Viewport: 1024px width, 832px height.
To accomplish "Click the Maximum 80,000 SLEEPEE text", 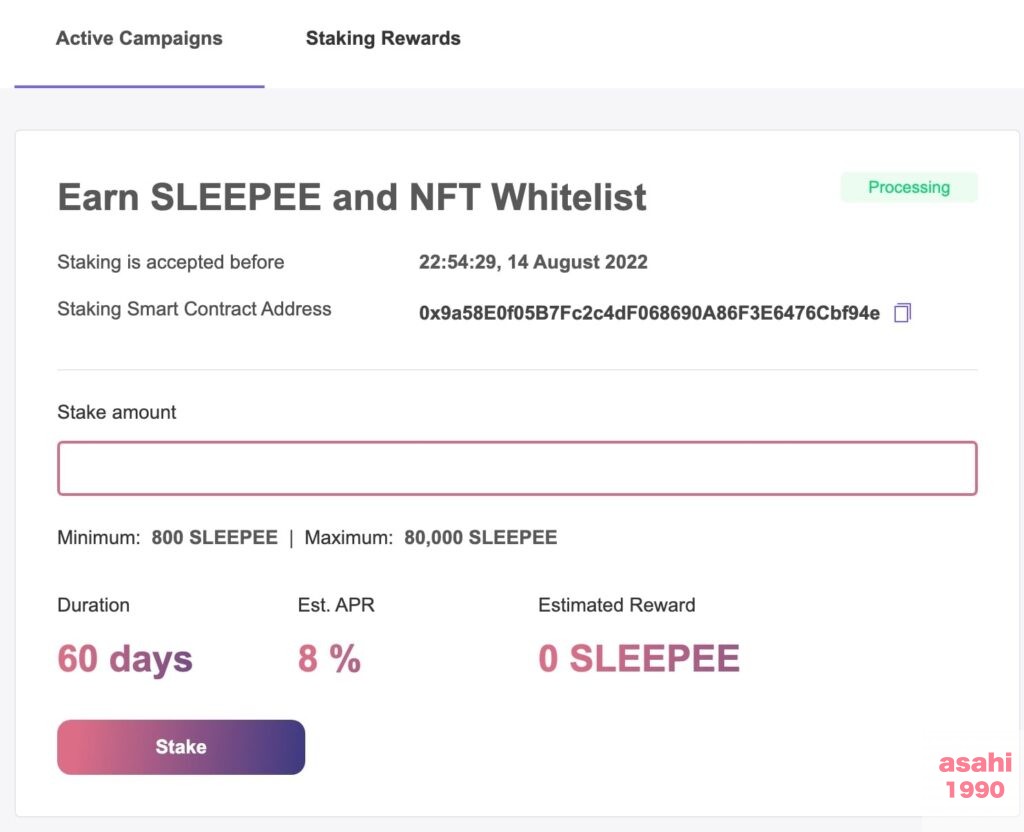I will [x=431, y=537].
